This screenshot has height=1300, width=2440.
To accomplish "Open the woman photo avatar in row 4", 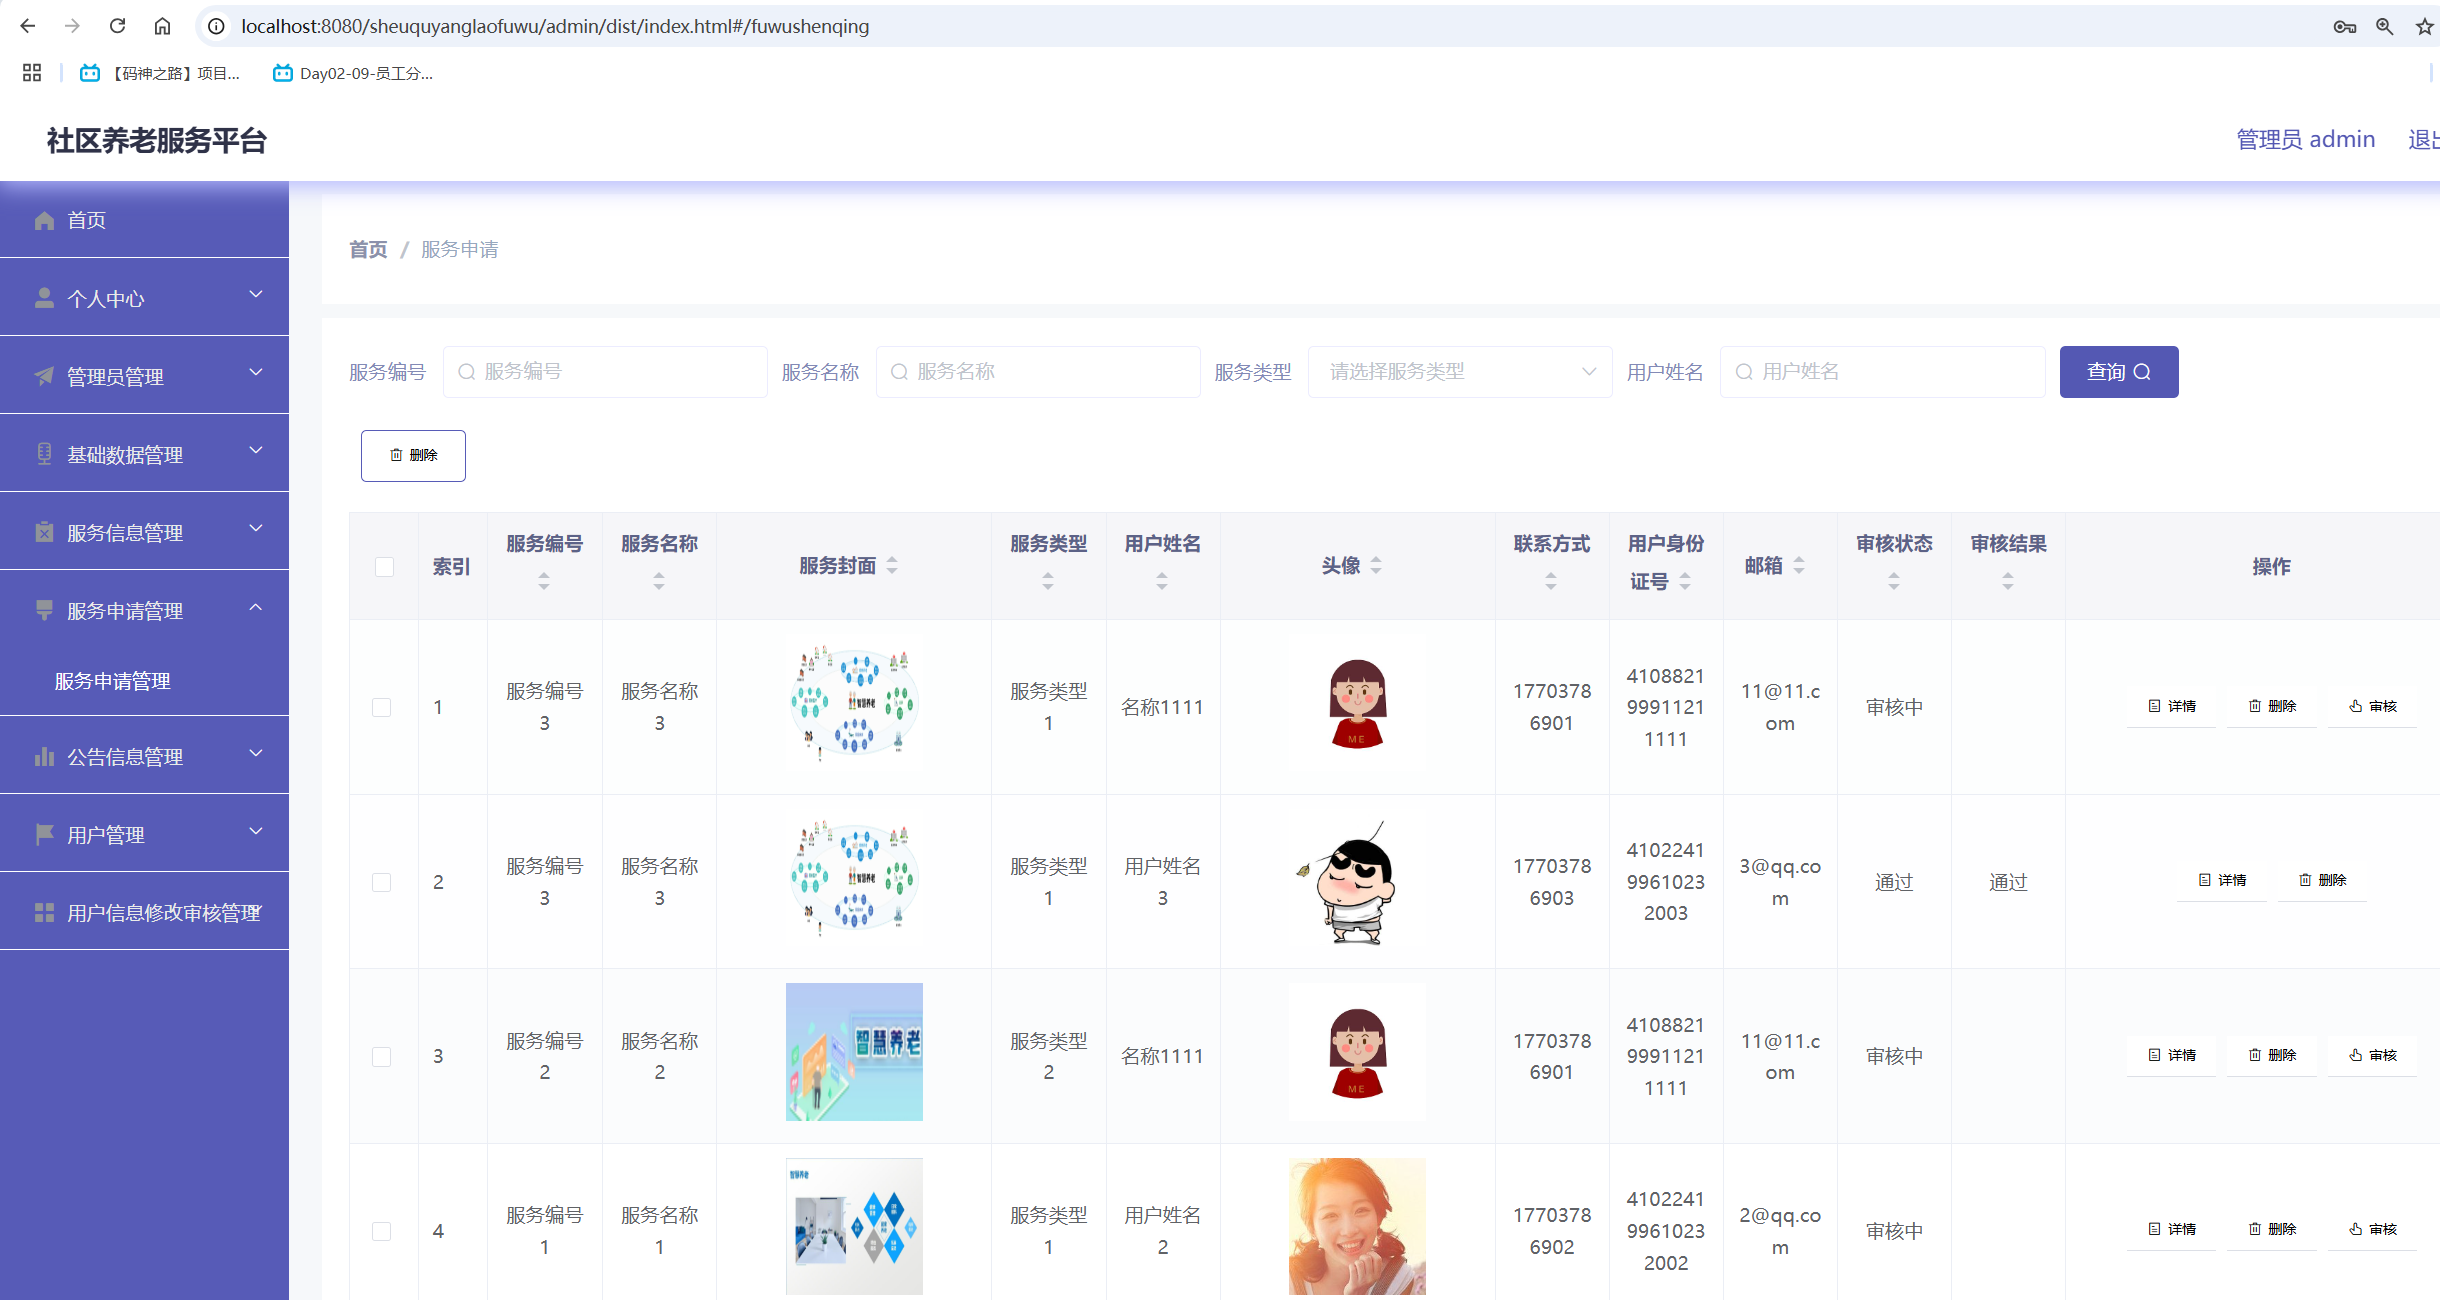I will pos(1357,1227).
